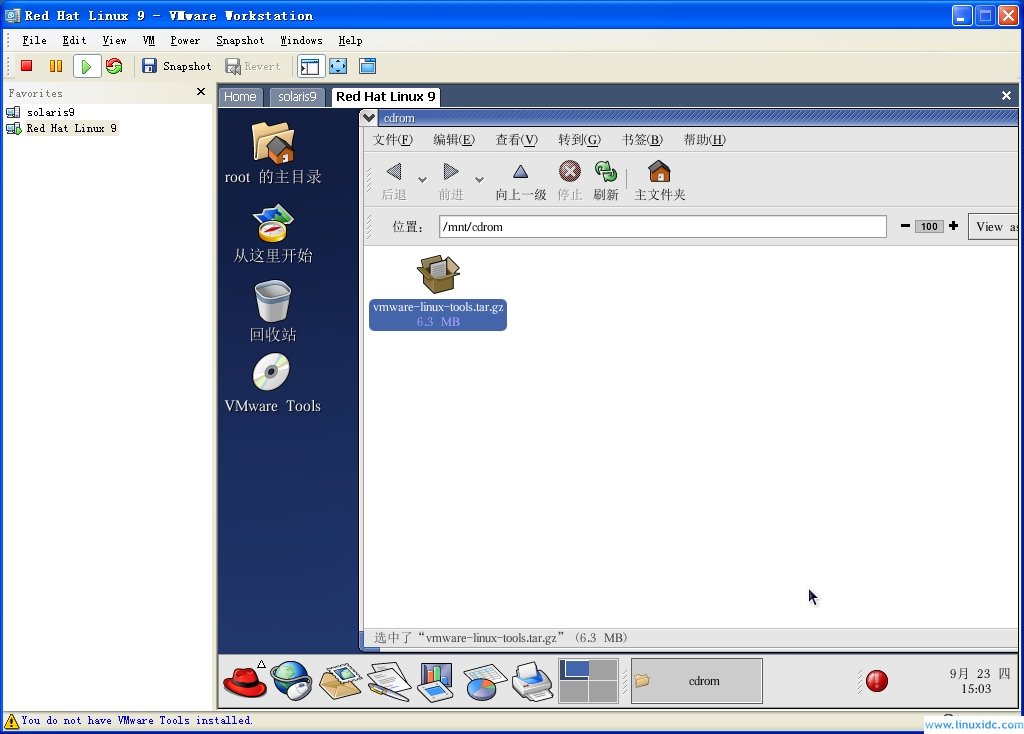Click the red Power Off stop icon

[27, 66]
